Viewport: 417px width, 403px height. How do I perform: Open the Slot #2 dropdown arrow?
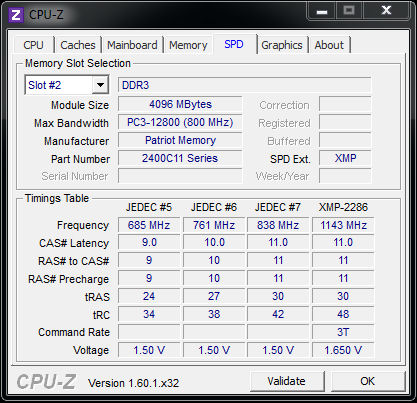click(100, 85)
